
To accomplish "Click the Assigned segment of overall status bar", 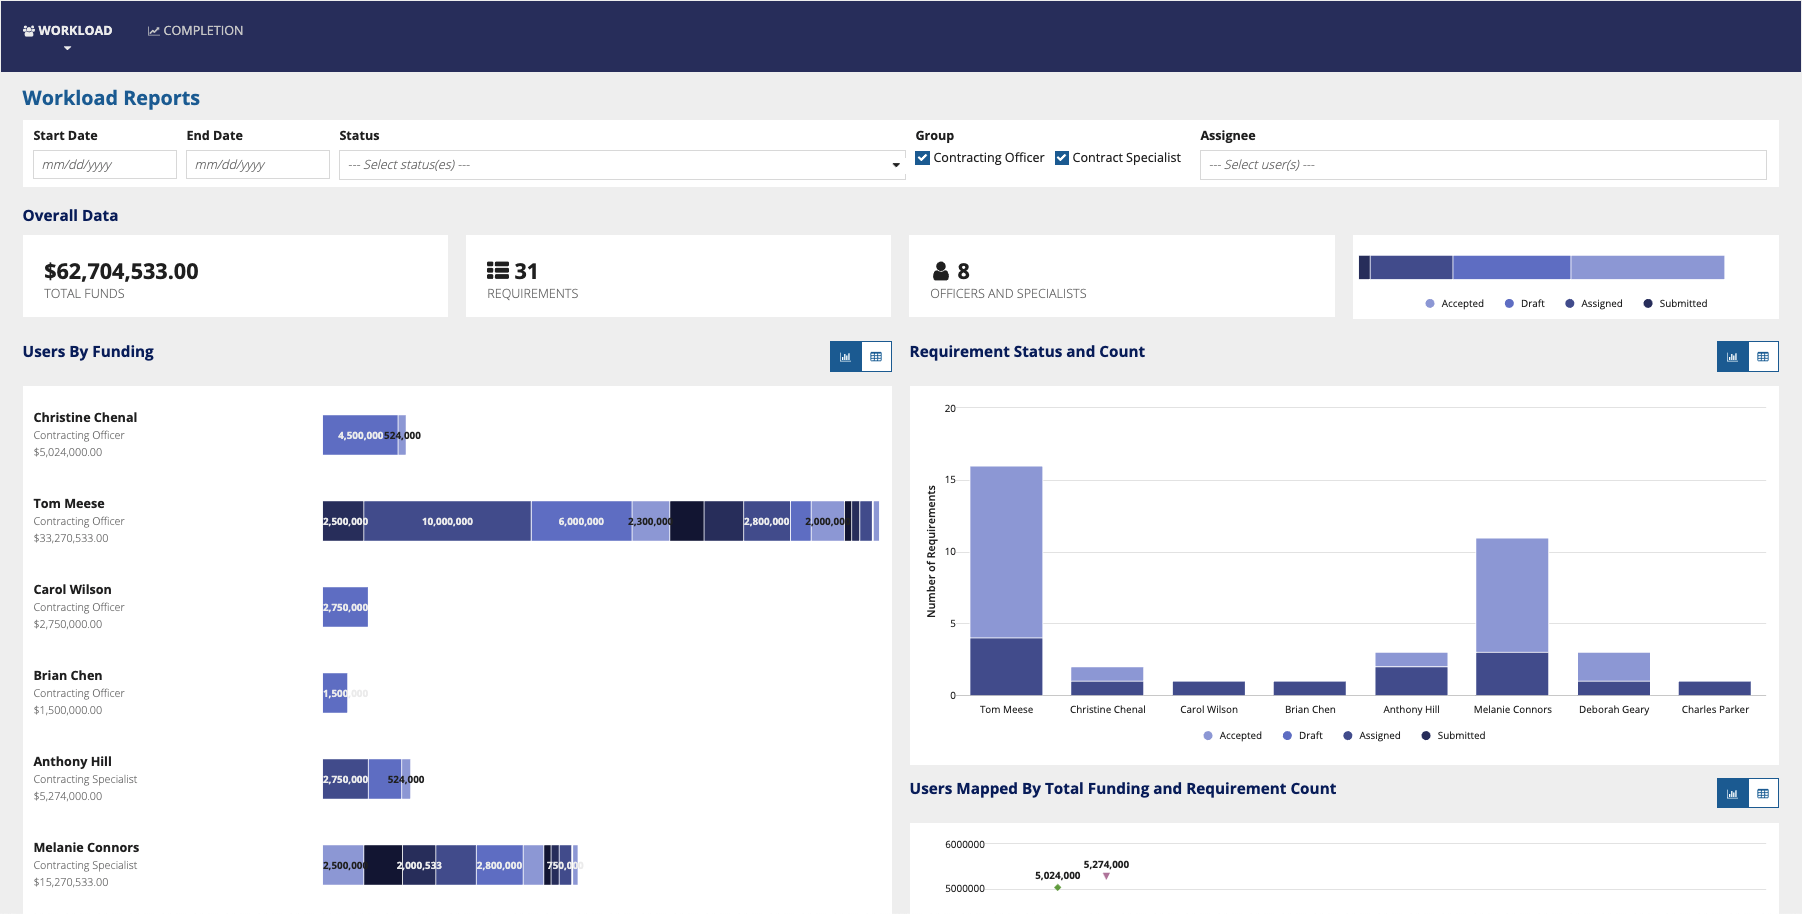I will pos(1411,267).
